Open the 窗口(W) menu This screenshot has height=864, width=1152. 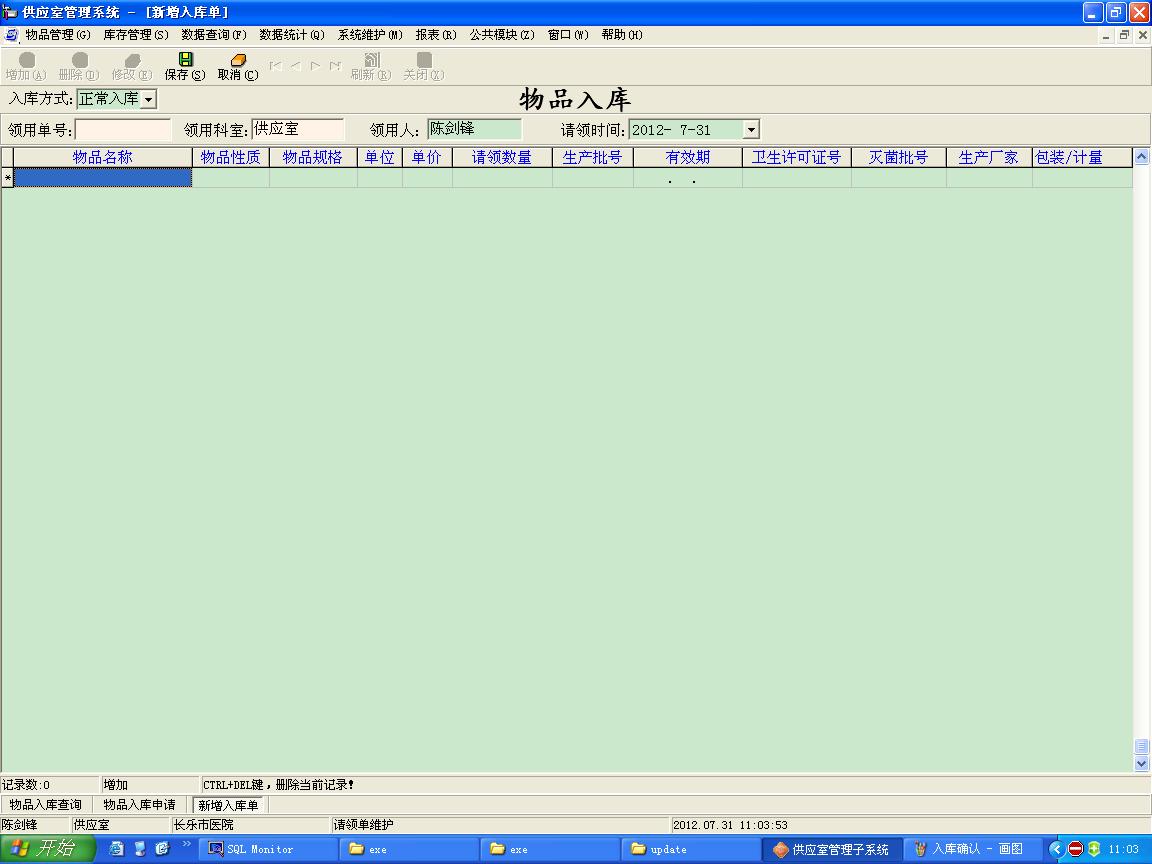pyautogui.click(x=568, y=35)
